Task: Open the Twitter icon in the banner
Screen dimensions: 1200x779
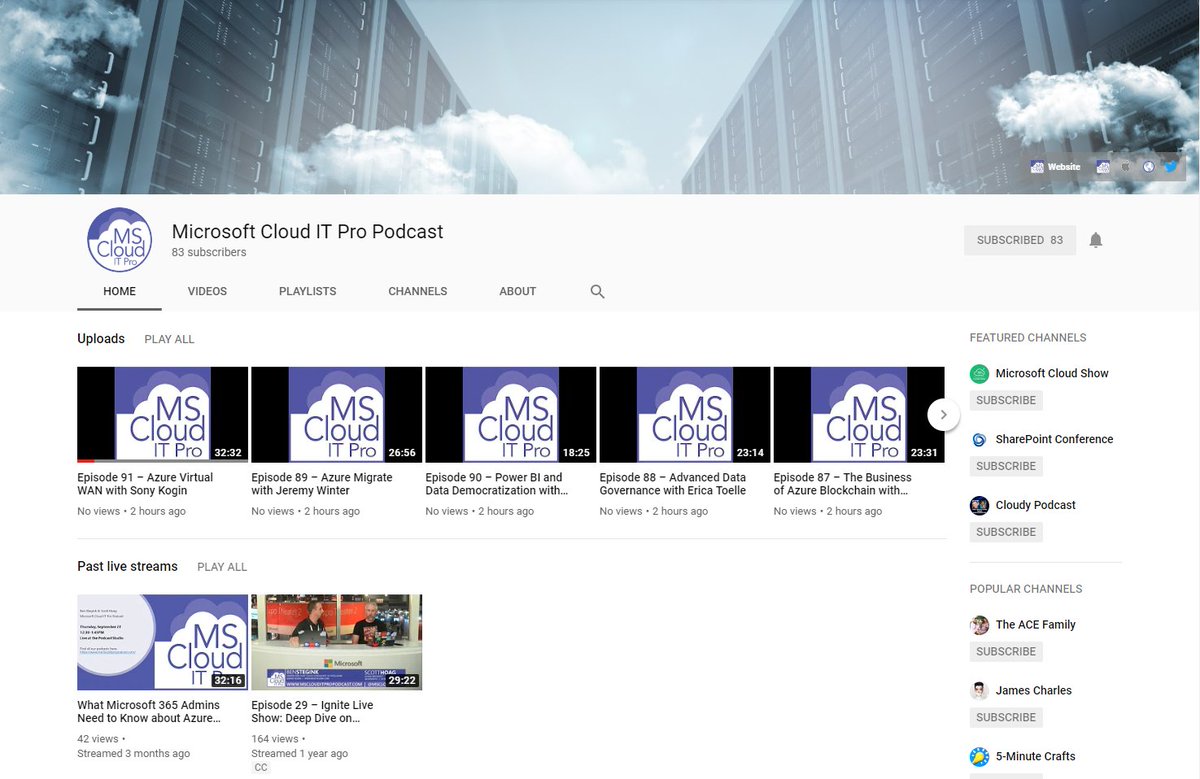Action: pyautogui.click(x=1169, y=166)
